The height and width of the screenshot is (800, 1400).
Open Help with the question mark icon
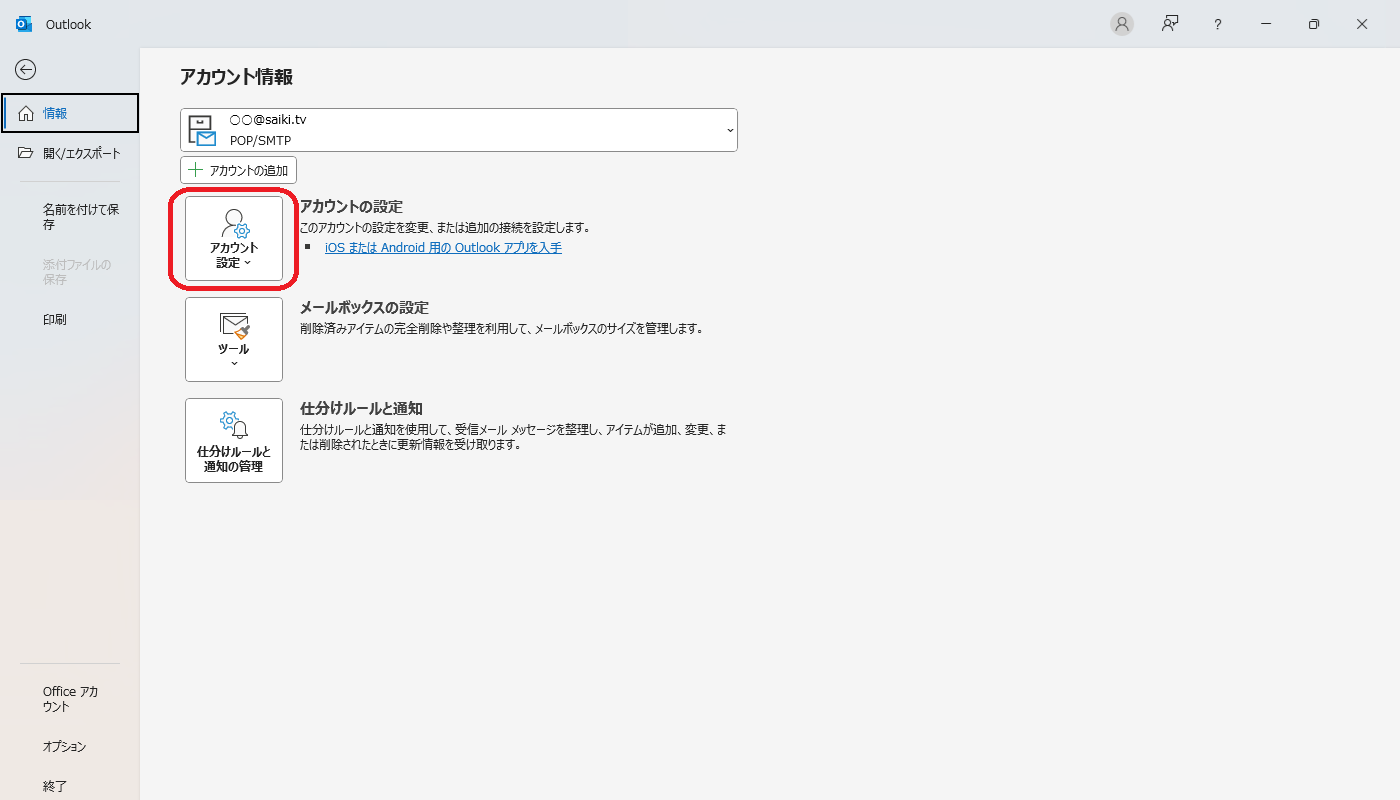point(1217,24)
